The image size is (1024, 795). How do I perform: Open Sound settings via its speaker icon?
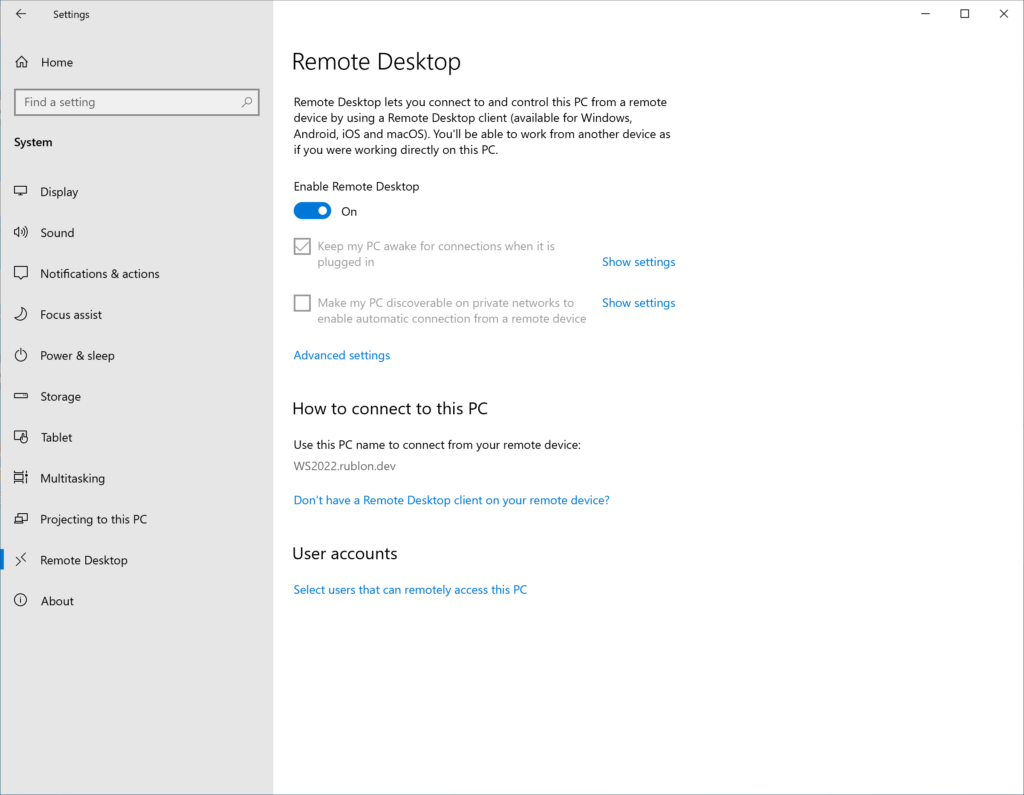point(21,232)
